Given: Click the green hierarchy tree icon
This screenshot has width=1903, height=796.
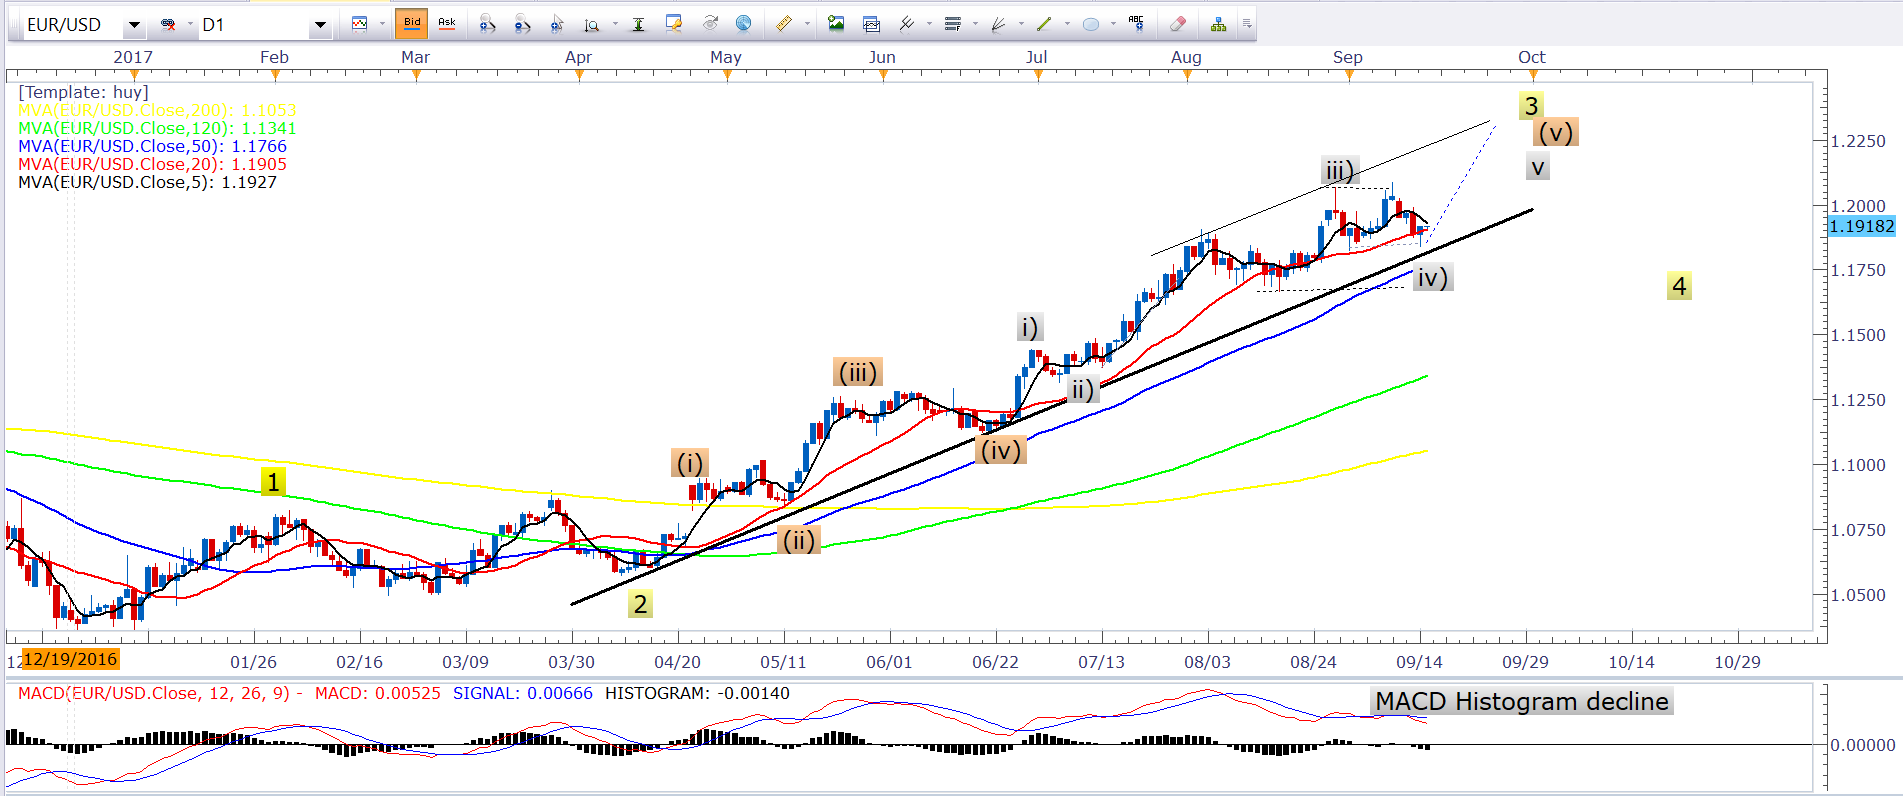Looking at the screenshot, I should click(1218, 24).
